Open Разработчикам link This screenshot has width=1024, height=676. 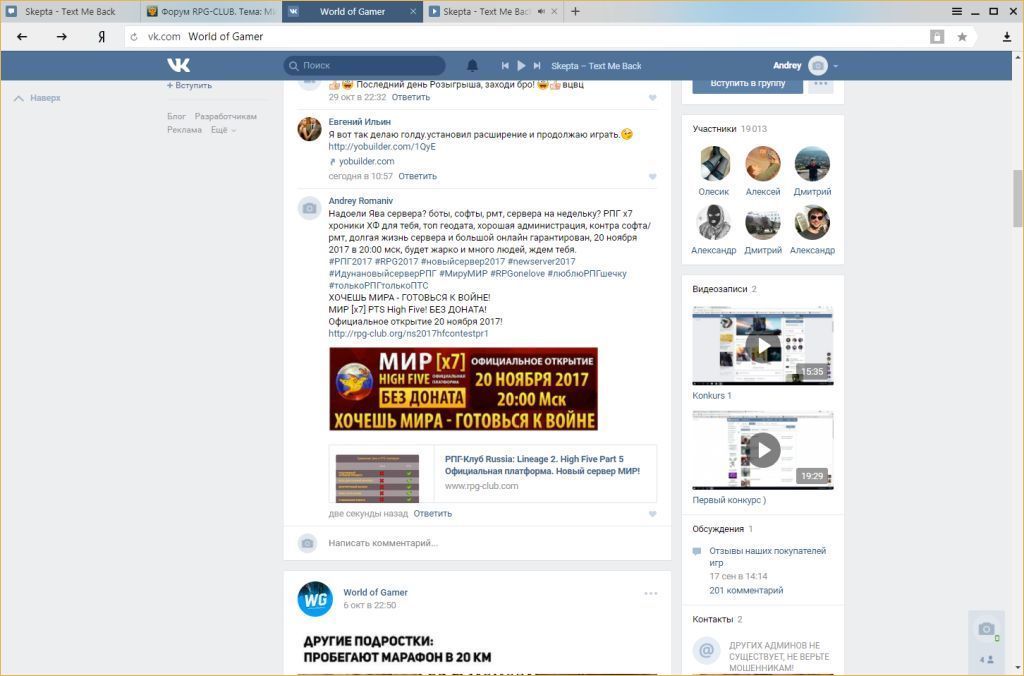pyautogui.click(x=225, y=116)
